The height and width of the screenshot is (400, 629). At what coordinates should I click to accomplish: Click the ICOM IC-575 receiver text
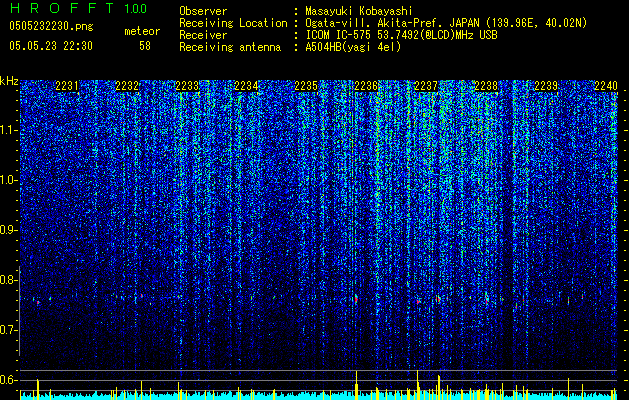tap(401, 35)
